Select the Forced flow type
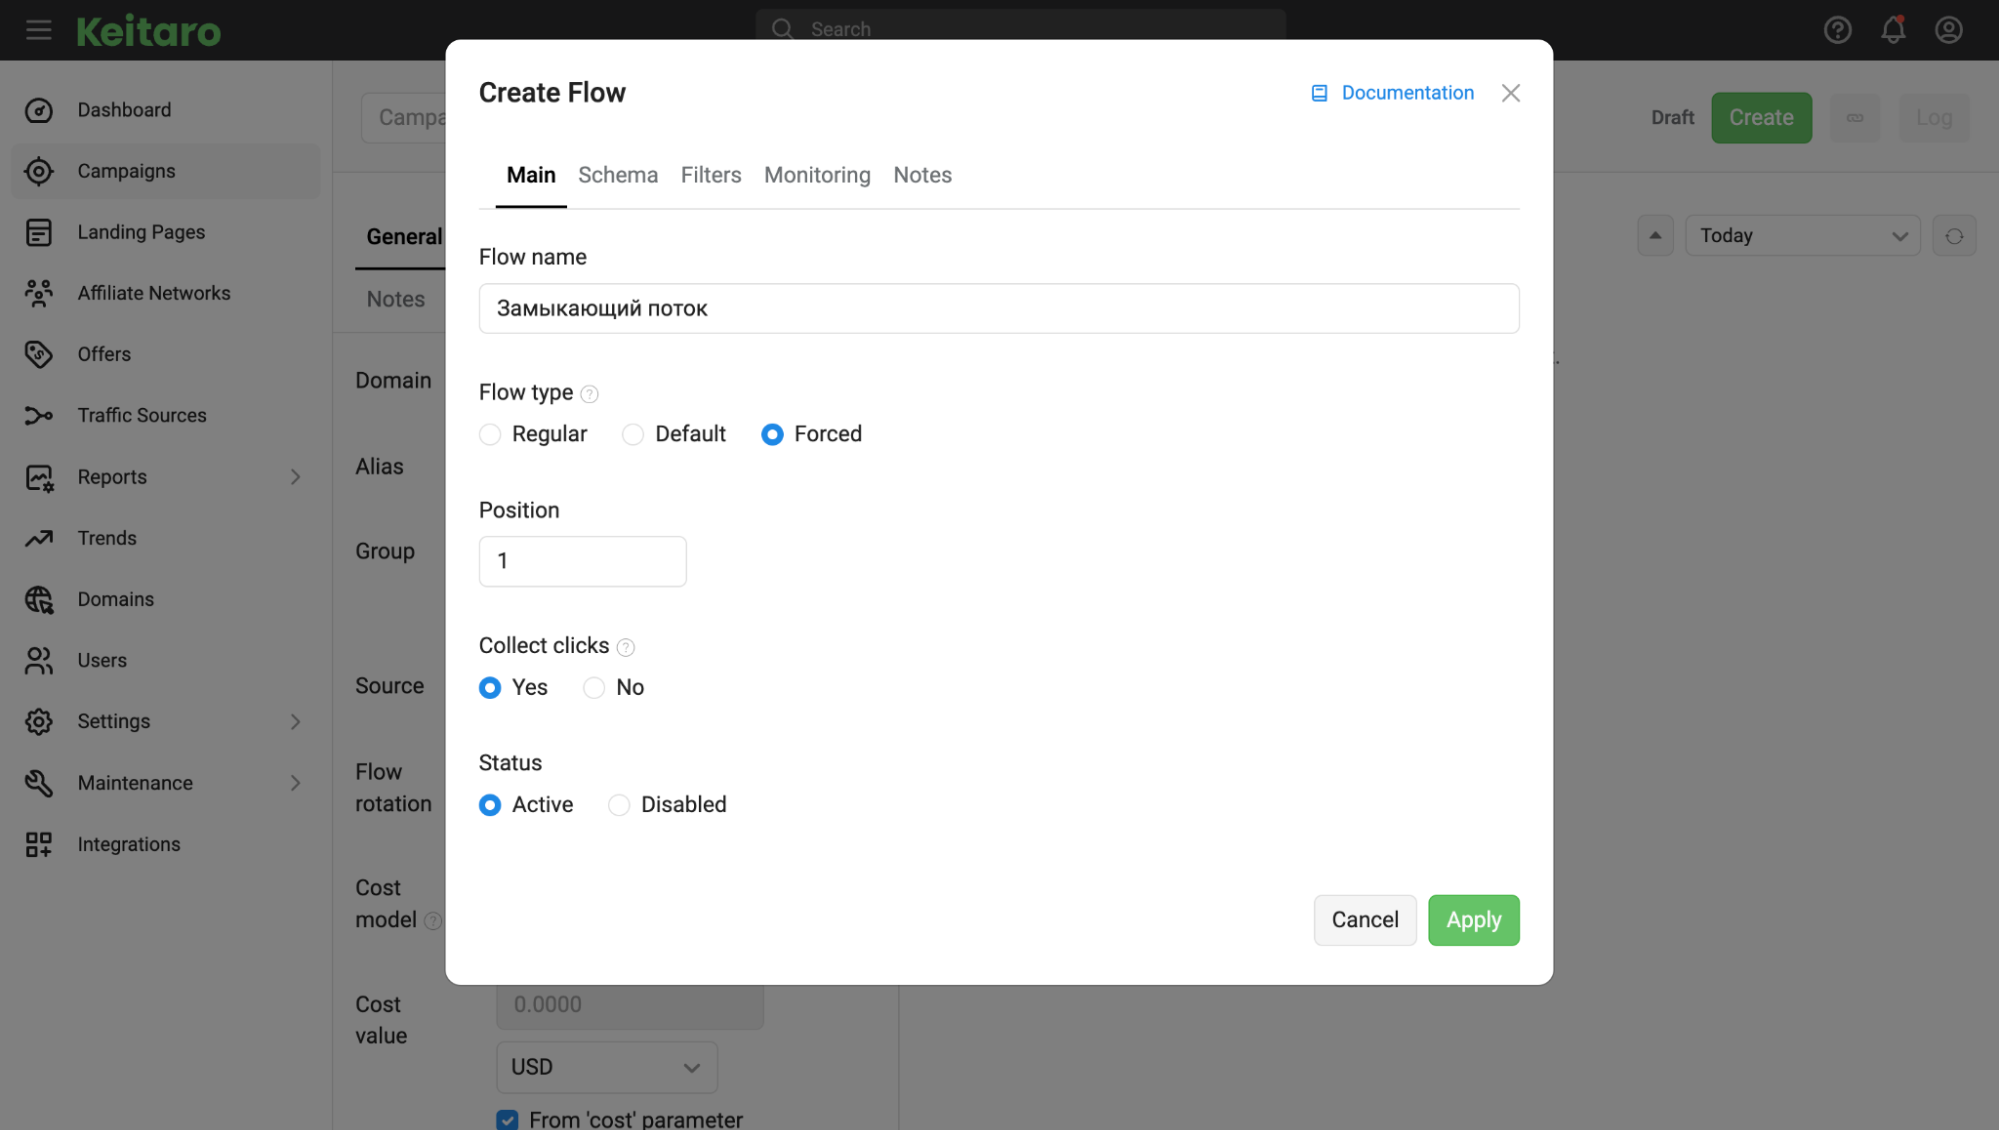Image resolution: width=1999 pixels, height=1131 pixels. coord(772,434)
